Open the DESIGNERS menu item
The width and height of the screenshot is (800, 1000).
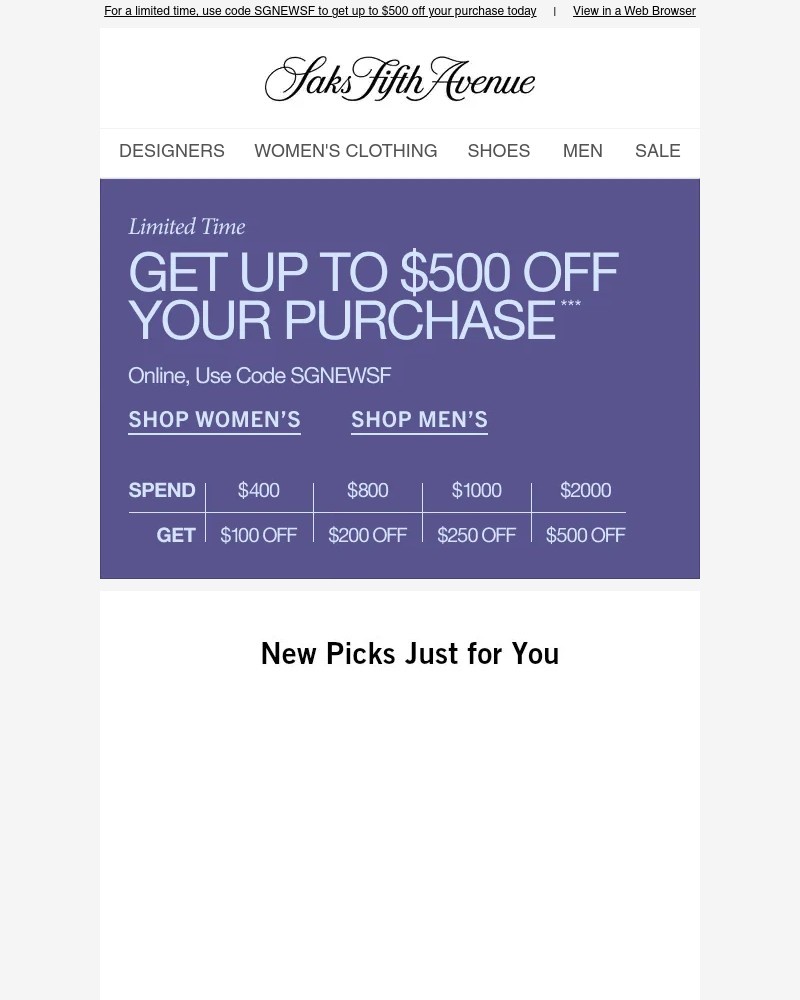click(171, 151)
